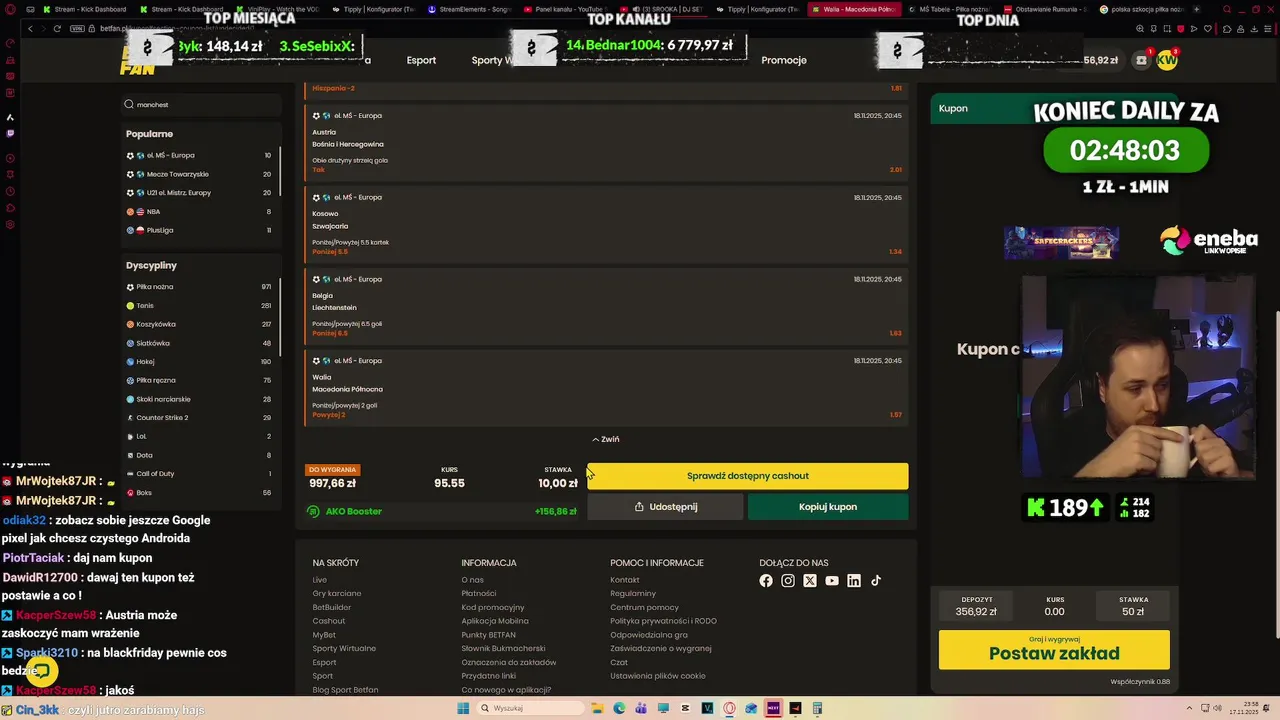Open Tenis discipline in the sidebar

(198, 306)
